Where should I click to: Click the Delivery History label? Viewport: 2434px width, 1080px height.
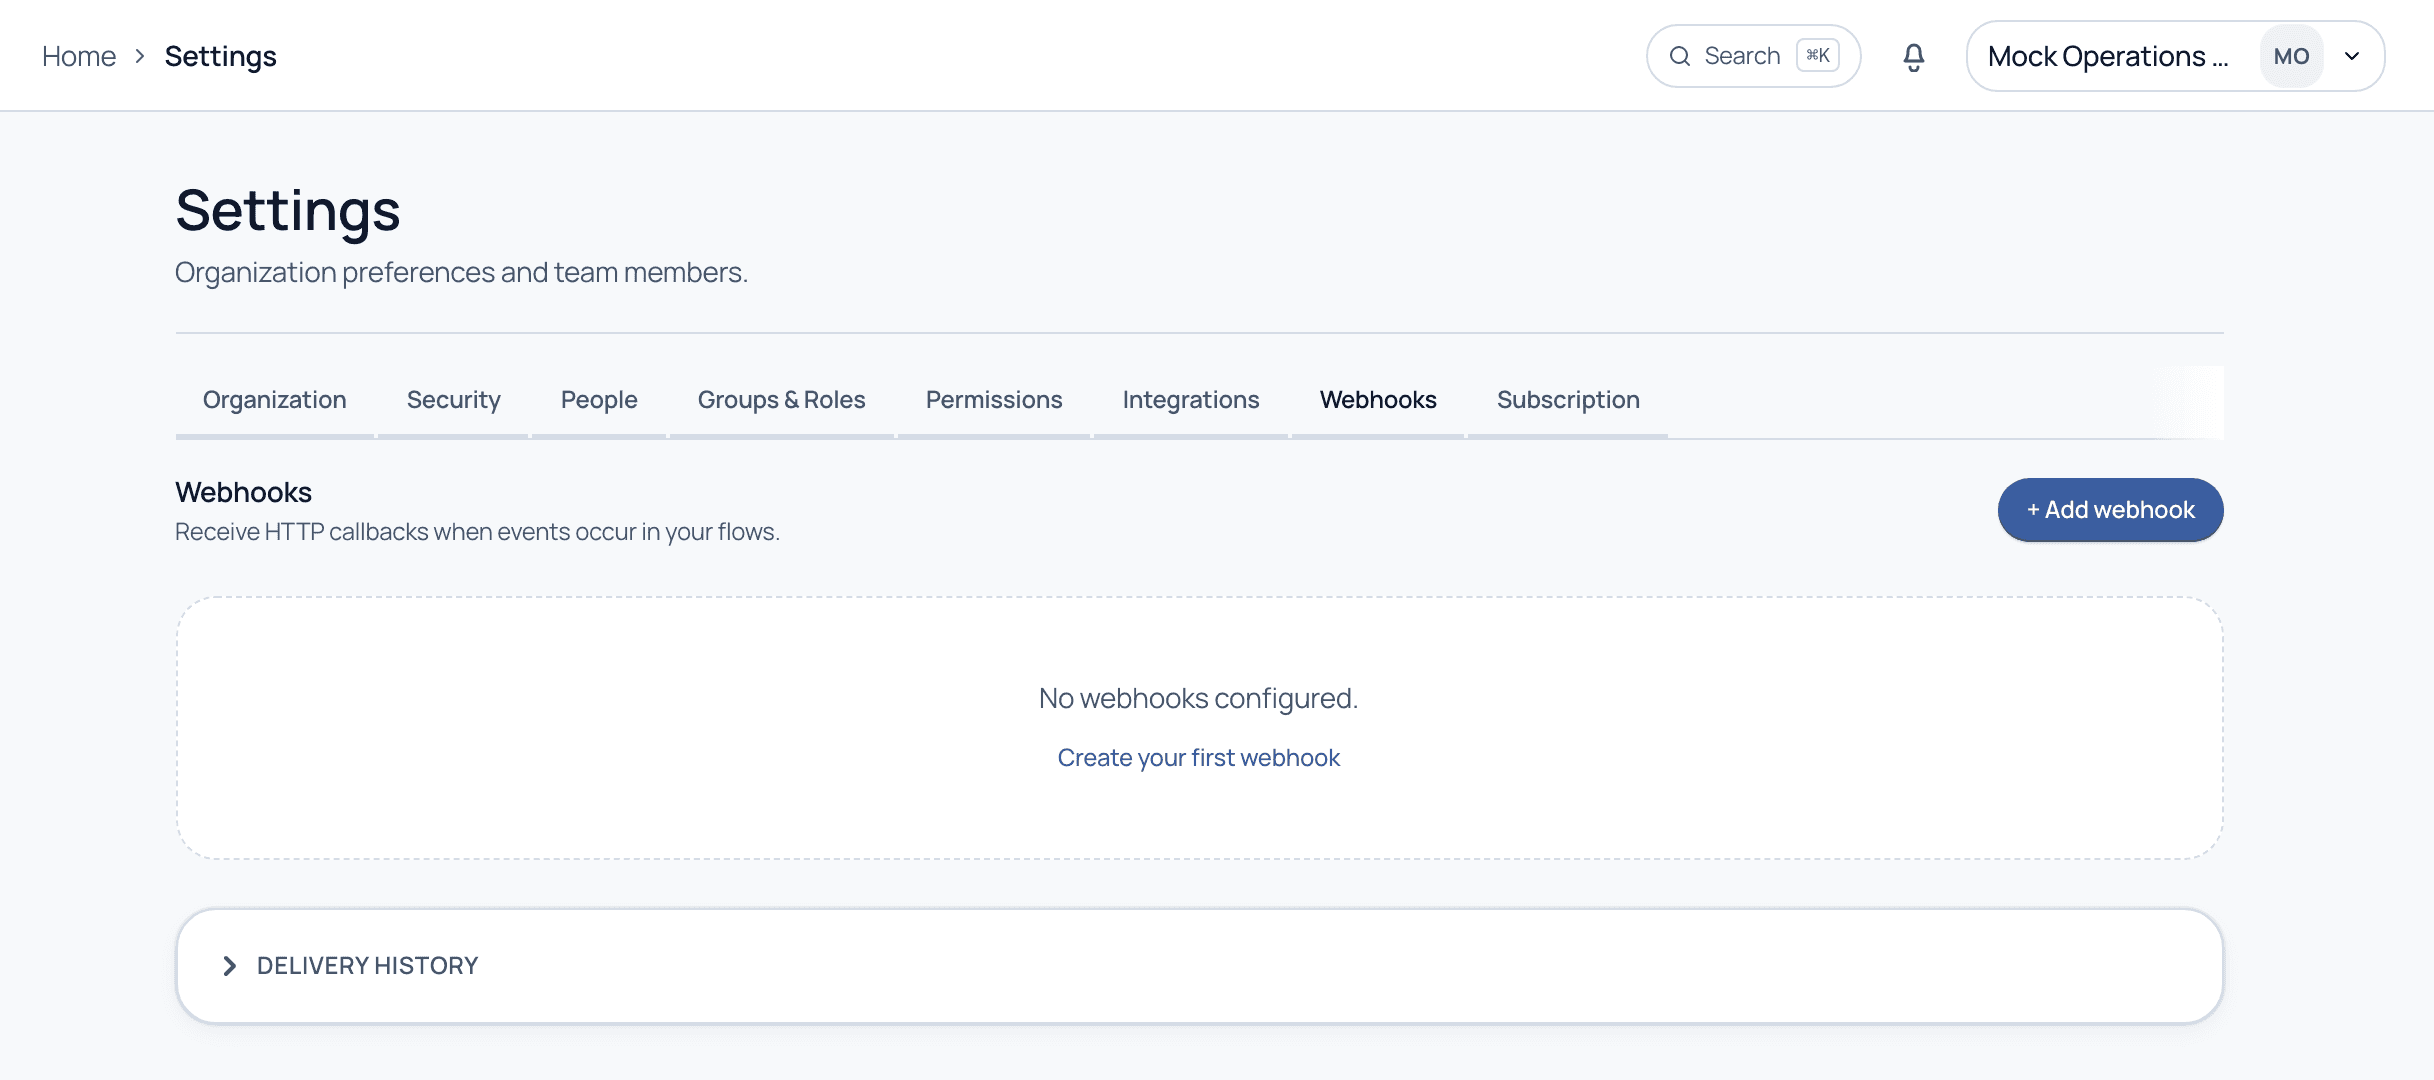368,966
